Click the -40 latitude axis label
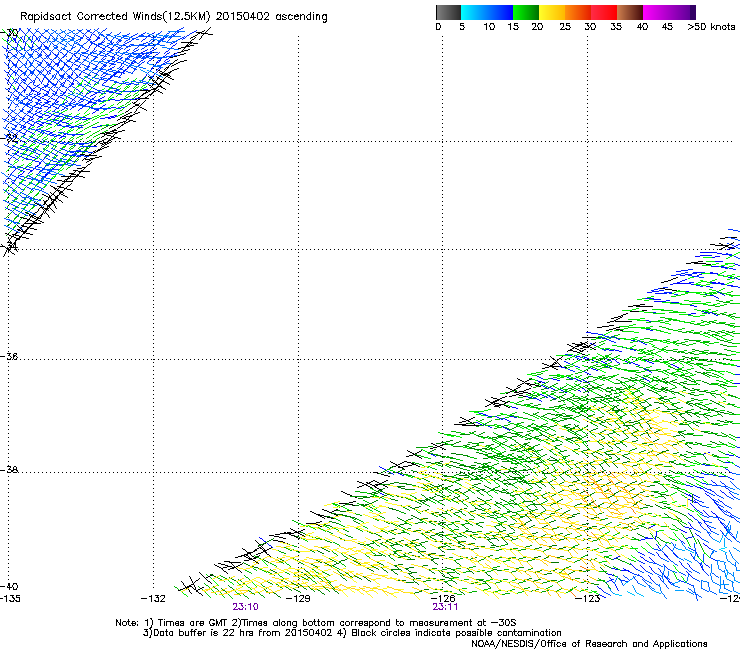Image resolution: width=740 pixels, height=650 pixels. (x=9, y=586)
